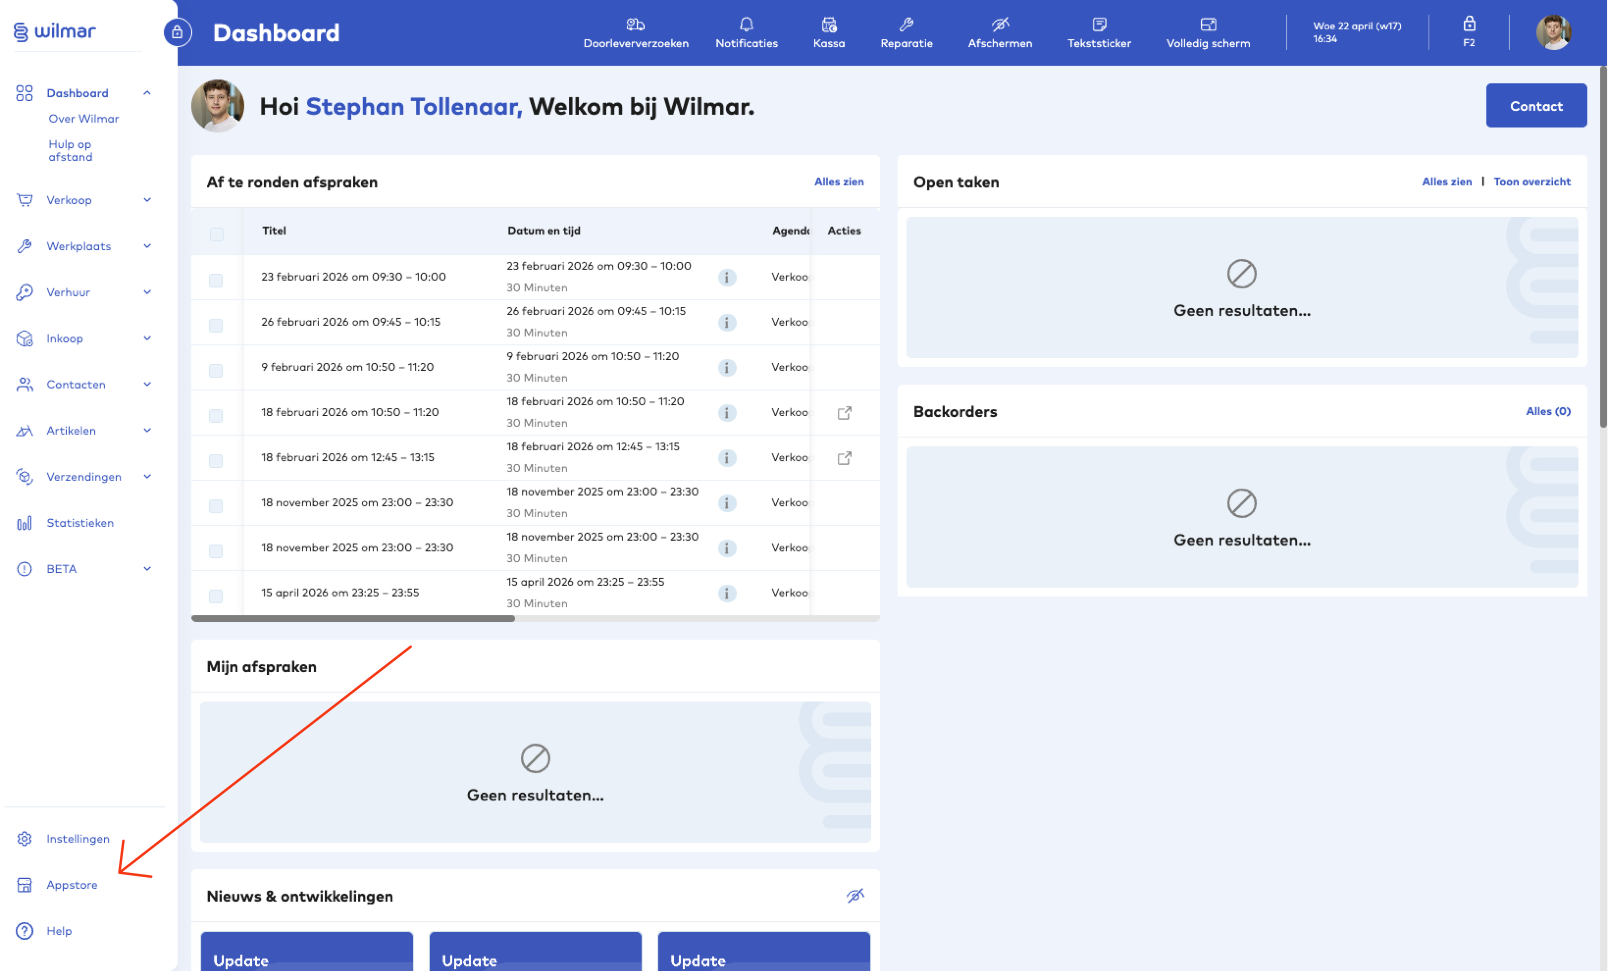Viewport: 1608px width, 971px height.
Task: Open the Appstore in sidebar
Action: point(72,885)
